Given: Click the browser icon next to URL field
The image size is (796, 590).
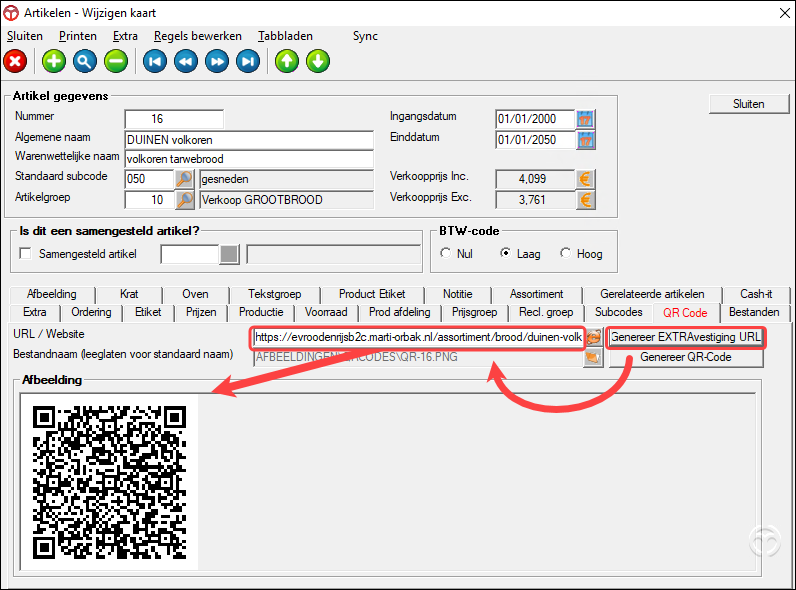Looking at the screenshot, I should (x=593, y=337).
